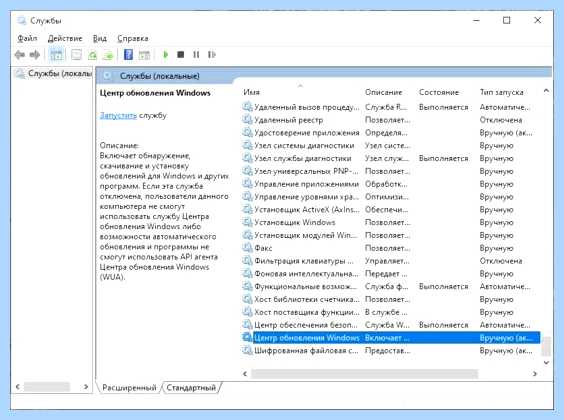Click gear icon of Управление приложениями
The width and height of the screenshot is (564, 420).
pos(247,184)
